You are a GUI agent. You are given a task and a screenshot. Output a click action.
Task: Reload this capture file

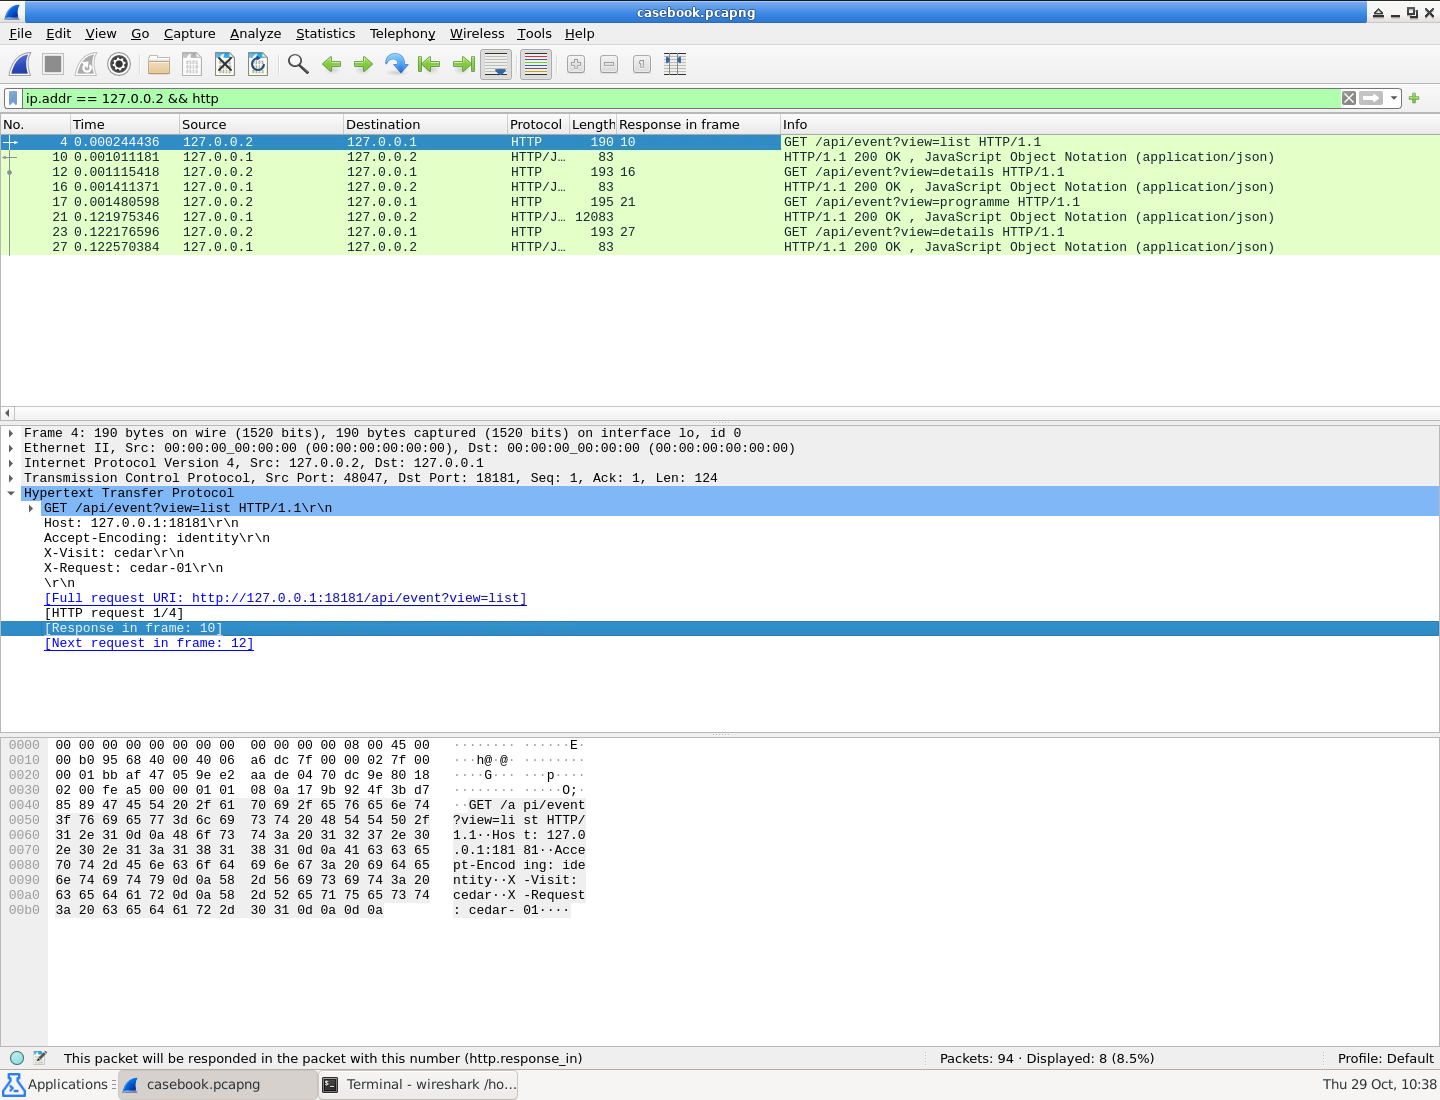point(258,64)
